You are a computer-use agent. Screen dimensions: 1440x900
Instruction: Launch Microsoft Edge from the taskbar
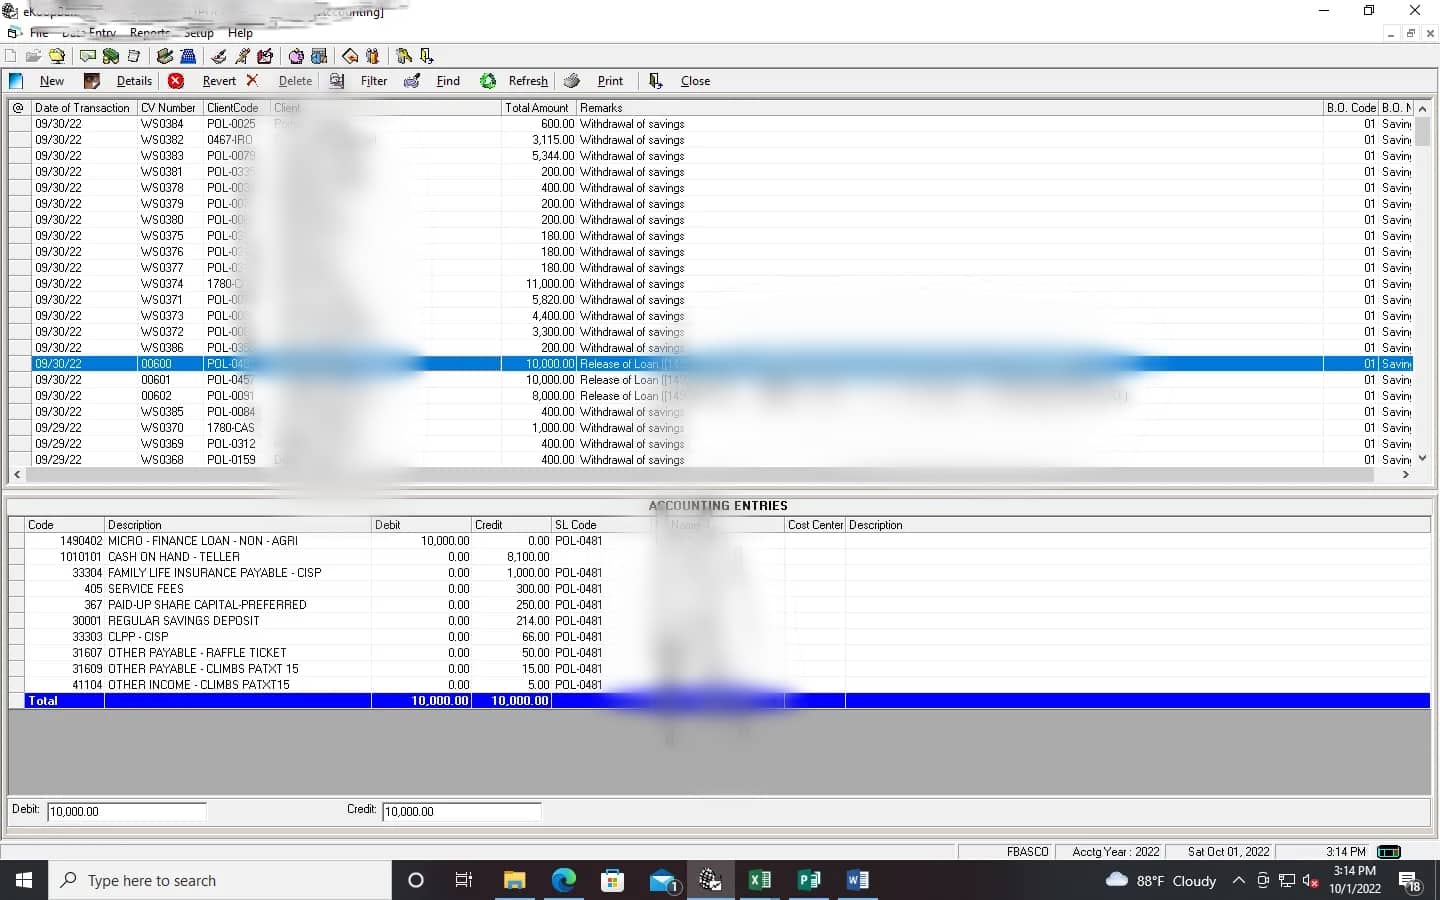(x=563, y=880)
